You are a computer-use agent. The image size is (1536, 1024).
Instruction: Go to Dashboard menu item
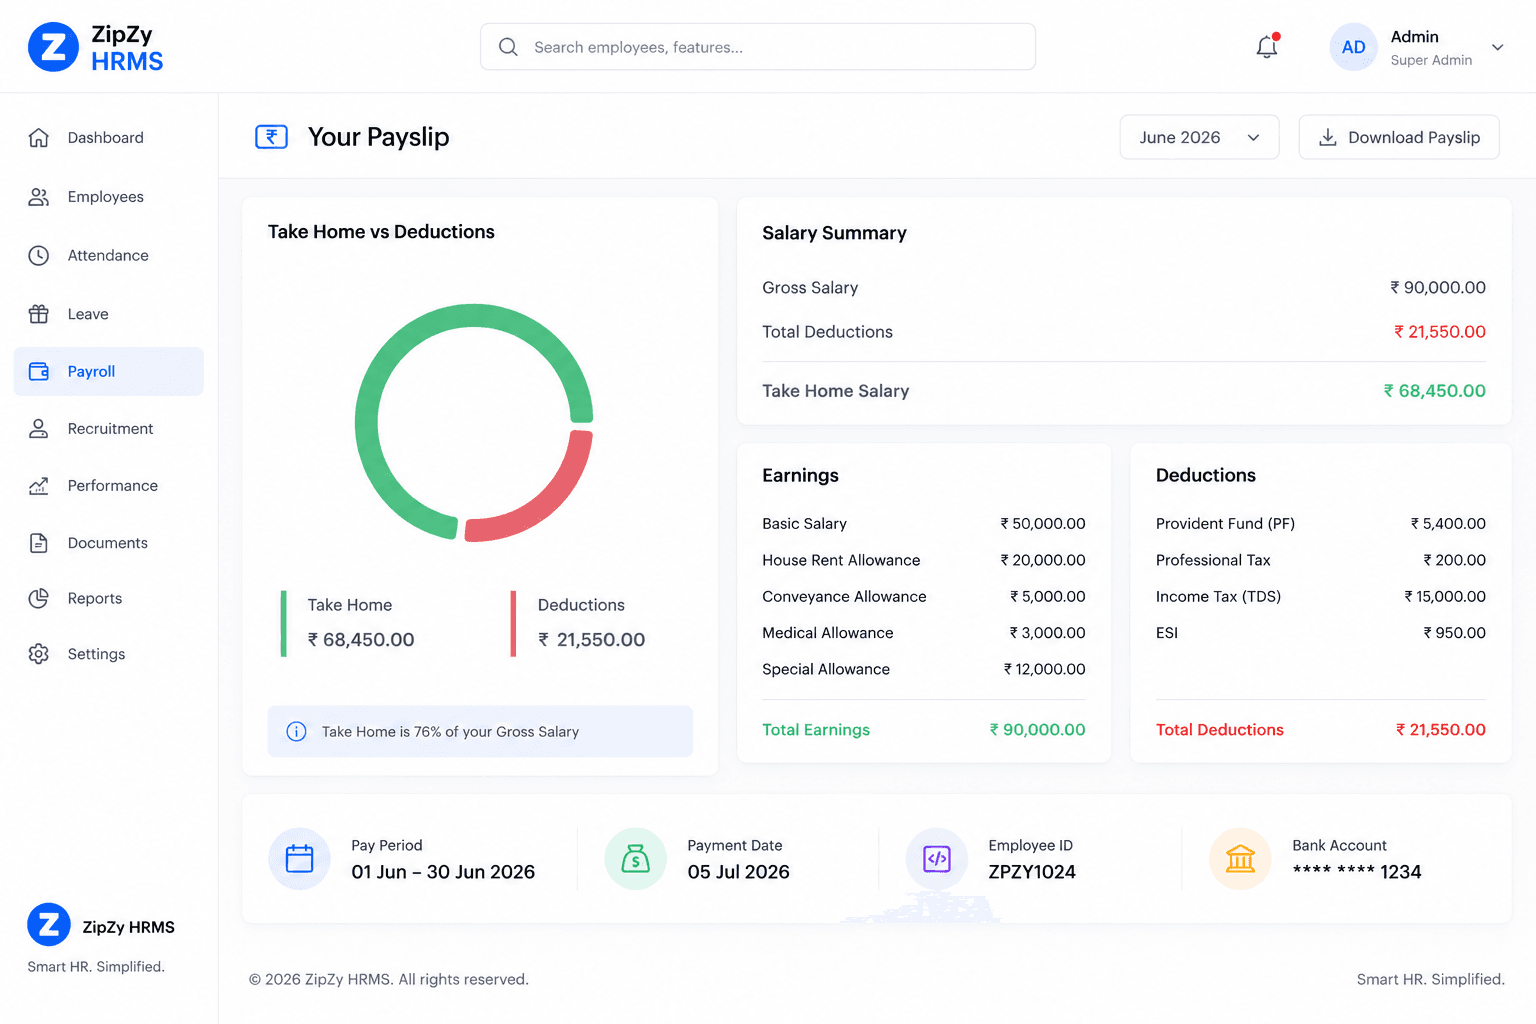tap(109, 138)
